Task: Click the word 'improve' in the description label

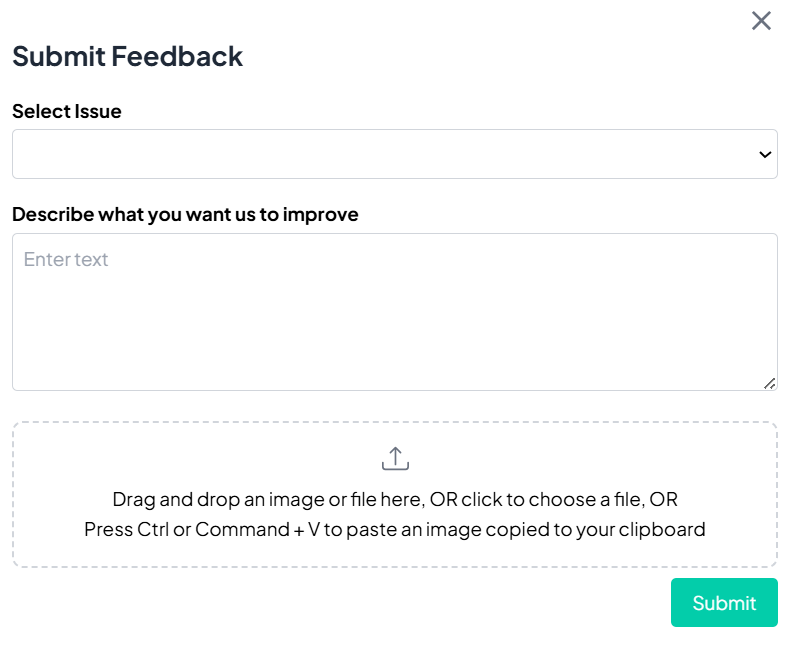Action: tap(320, 214)
